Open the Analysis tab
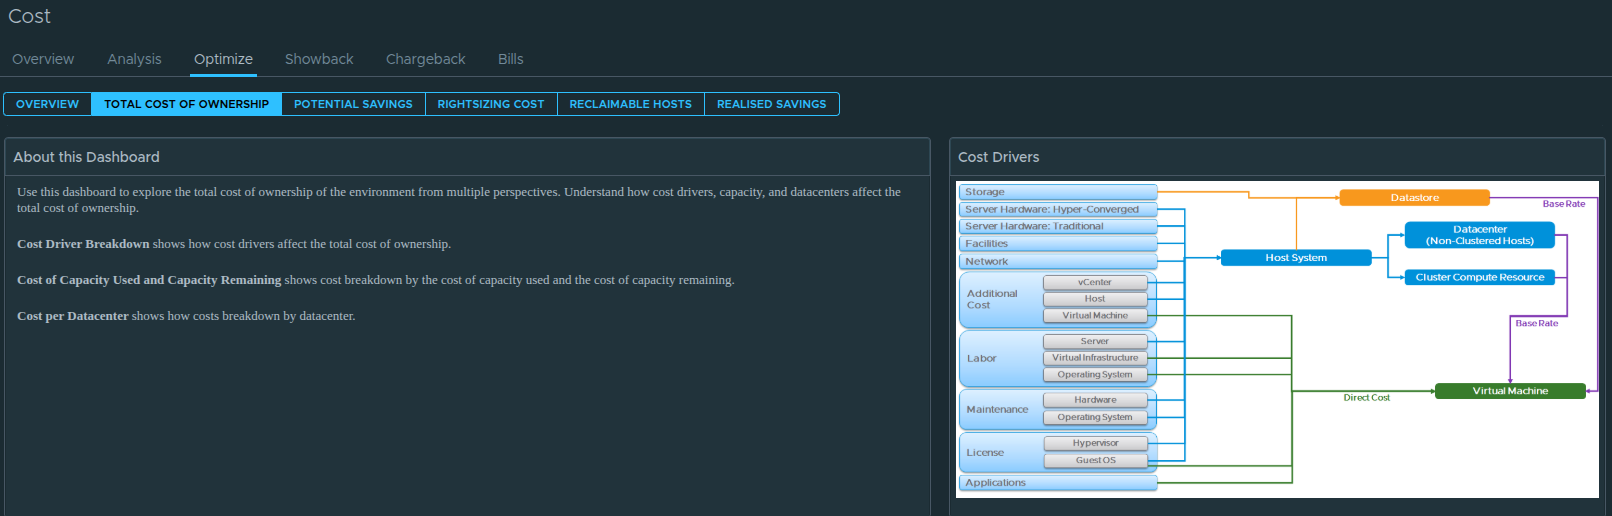The width and height of the screenshot is (1612, 516). click(134, 59)
